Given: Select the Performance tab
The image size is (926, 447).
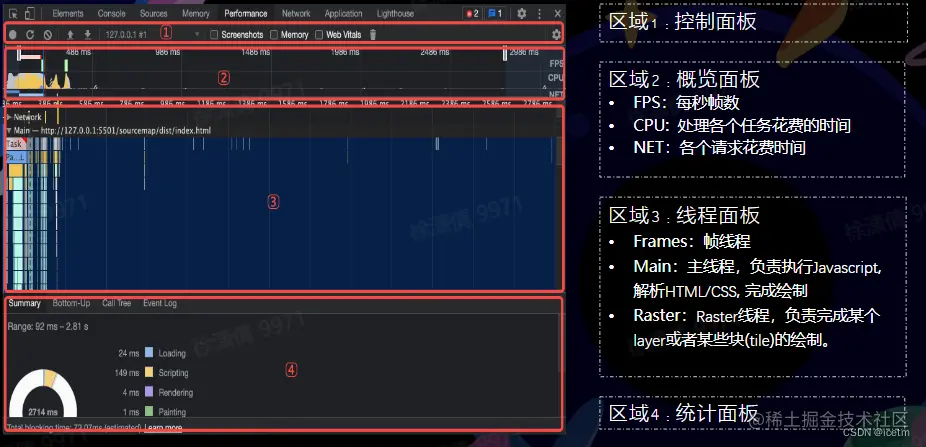Looking at the screenshot, I should click(x=246, y=13).
